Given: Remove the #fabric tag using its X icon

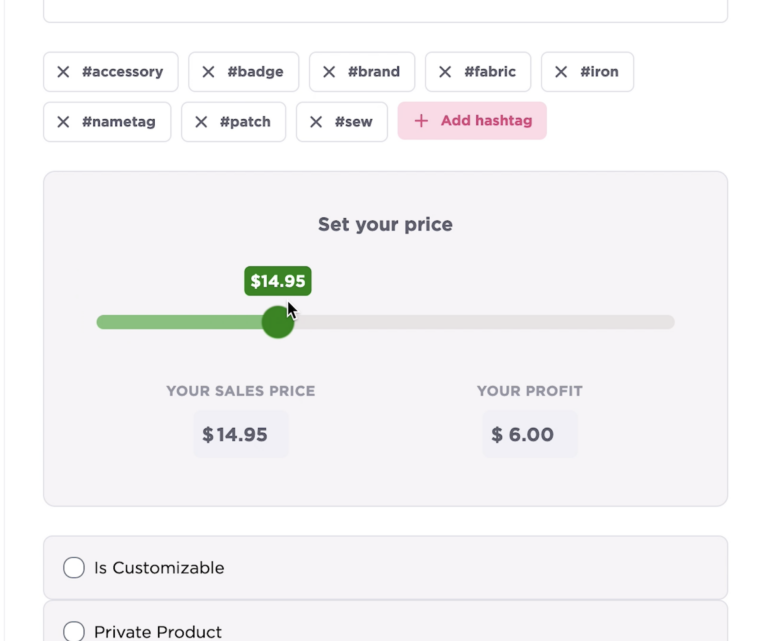Looking at the screenshot, I should tap(445, 72).
